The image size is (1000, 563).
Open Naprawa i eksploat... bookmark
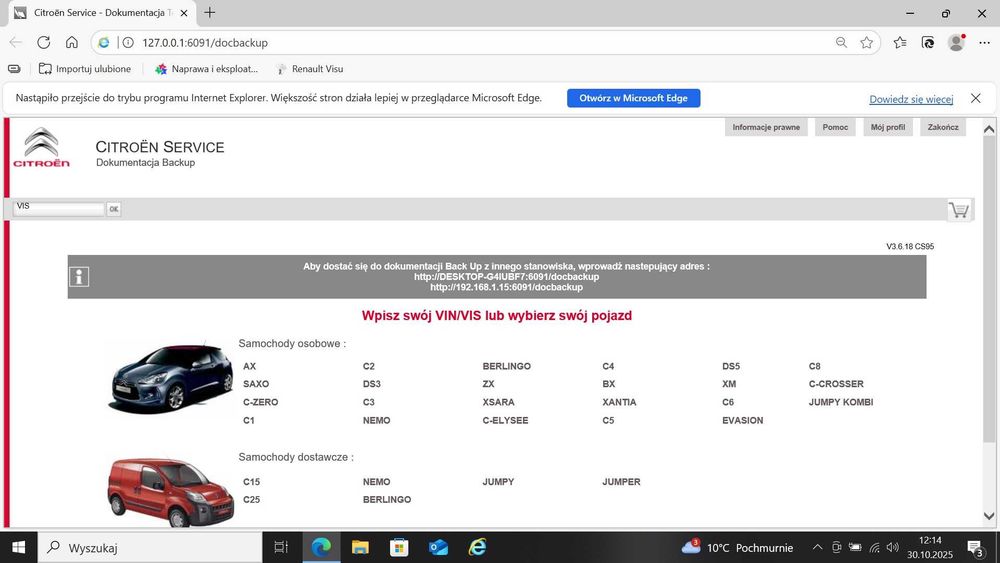[207, 69]
